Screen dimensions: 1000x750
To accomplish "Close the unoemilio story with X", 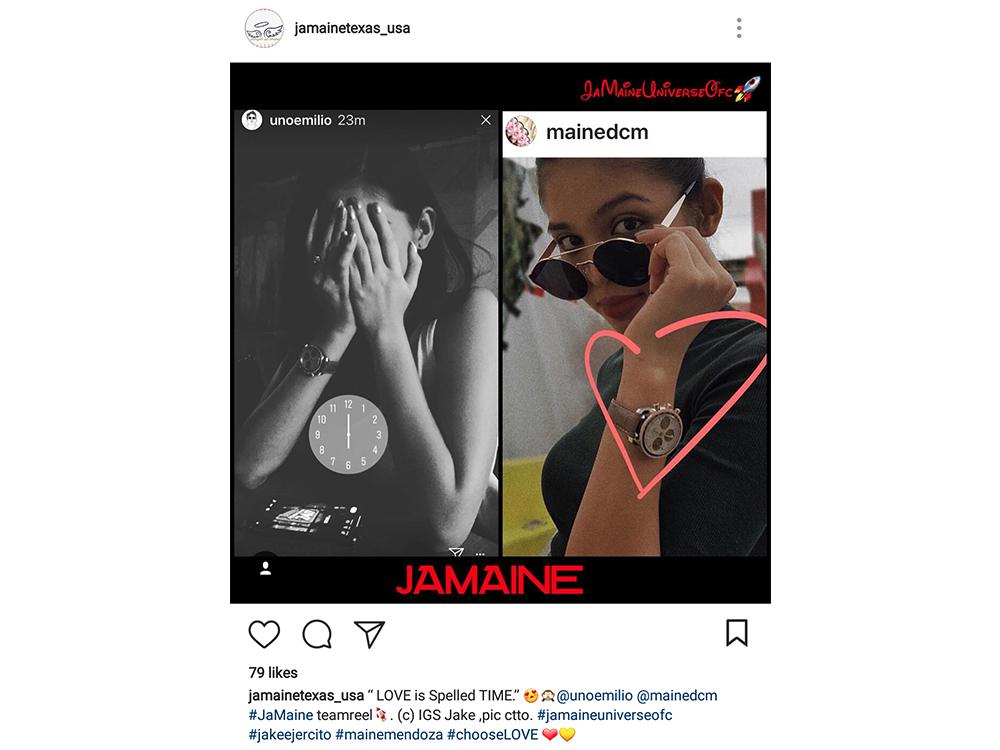I will click(485, 120).
